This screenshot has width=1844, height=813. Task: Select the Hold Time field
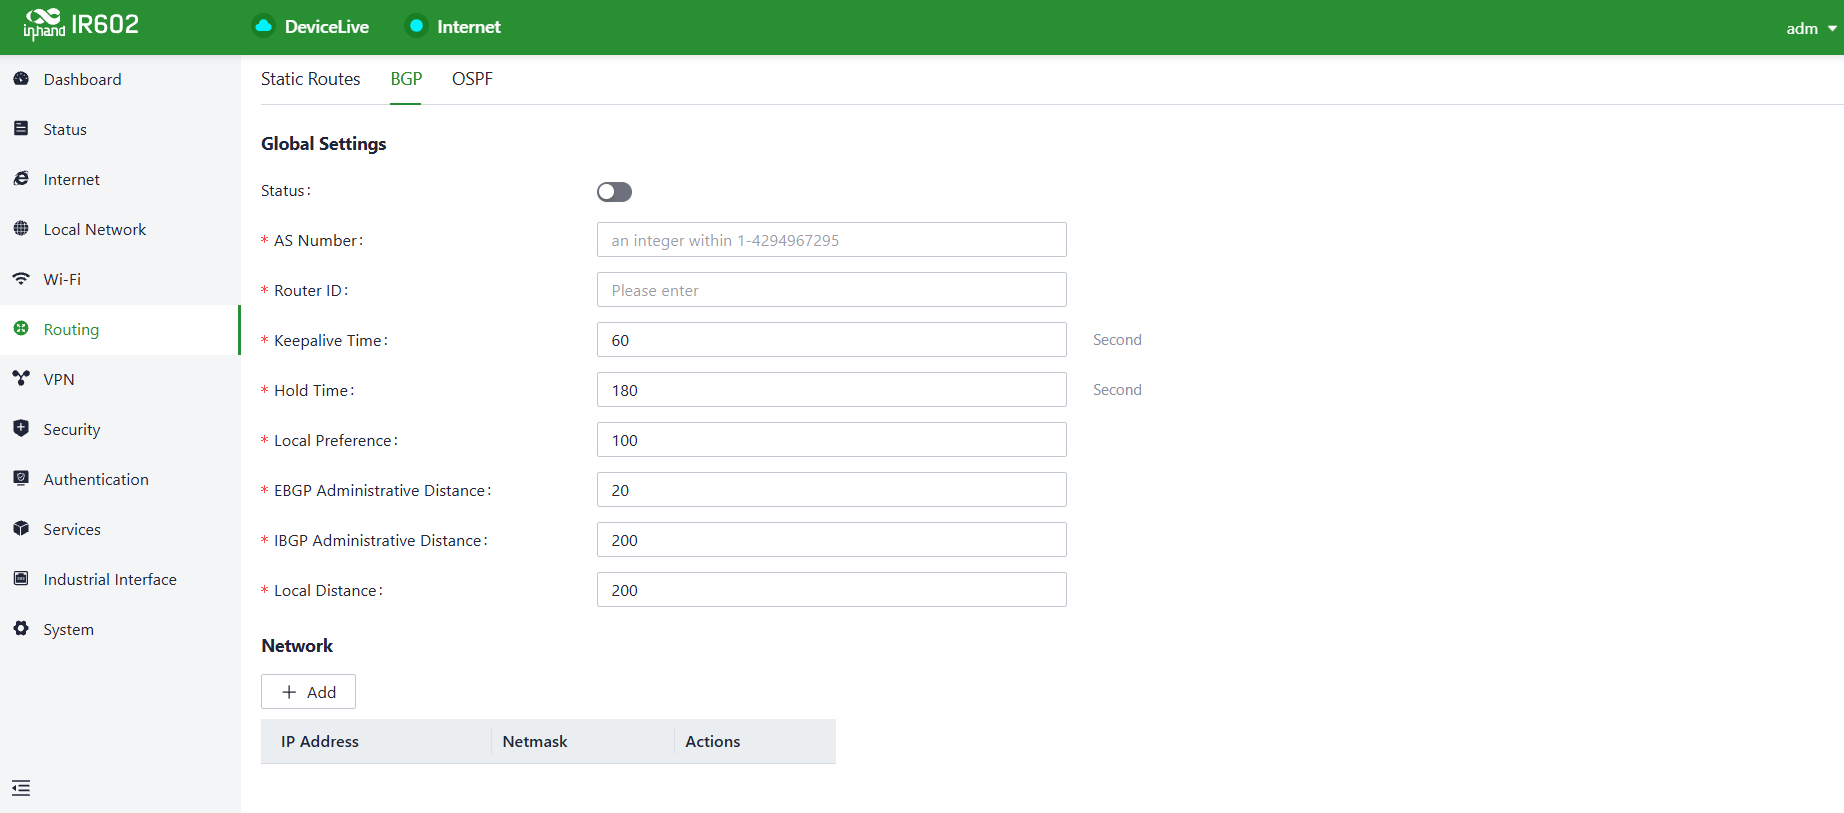tap(831, 390)
